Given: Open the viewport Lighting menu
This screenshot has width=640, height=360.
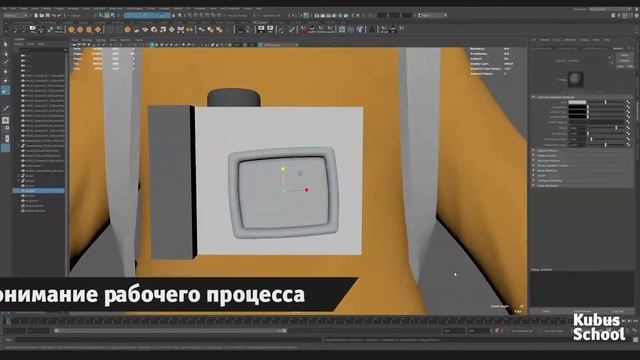Looking at the screenshot, I should point(100,40).
